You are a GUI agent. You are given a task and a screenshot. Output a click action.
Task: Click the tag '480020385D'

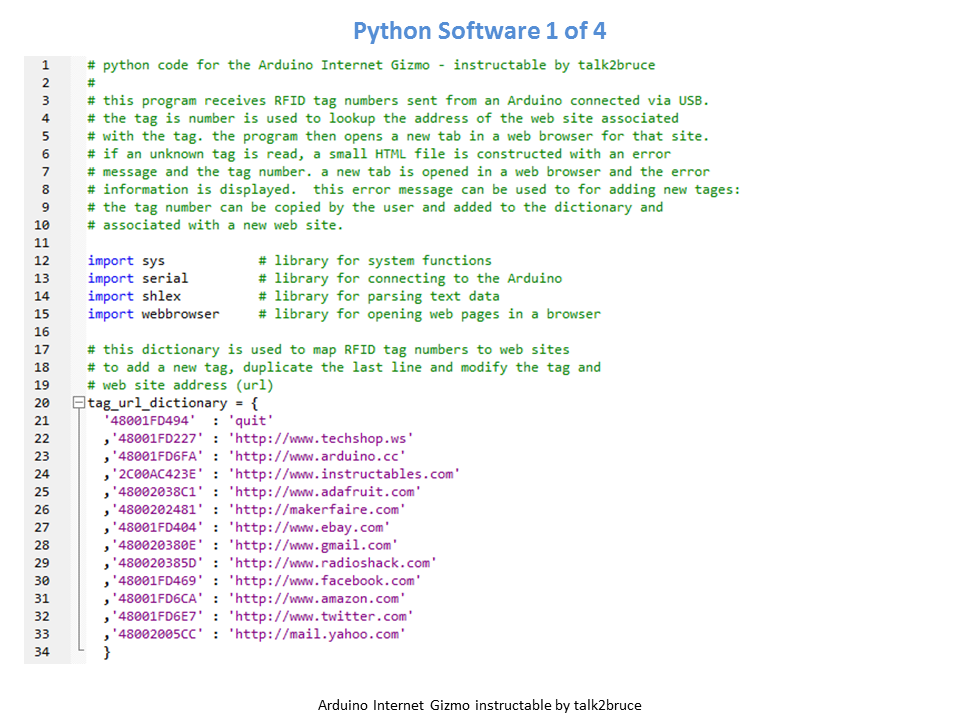[157, 563]
